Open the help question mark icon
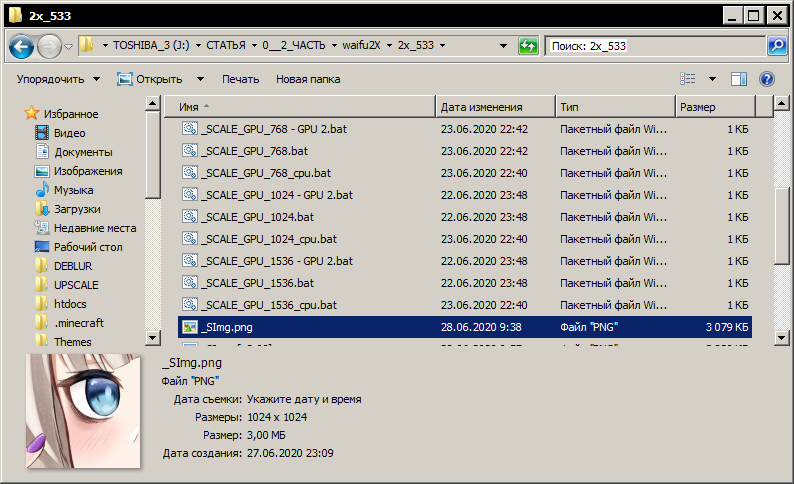Viewport: 794px width, 484px height. pos(767,79)
